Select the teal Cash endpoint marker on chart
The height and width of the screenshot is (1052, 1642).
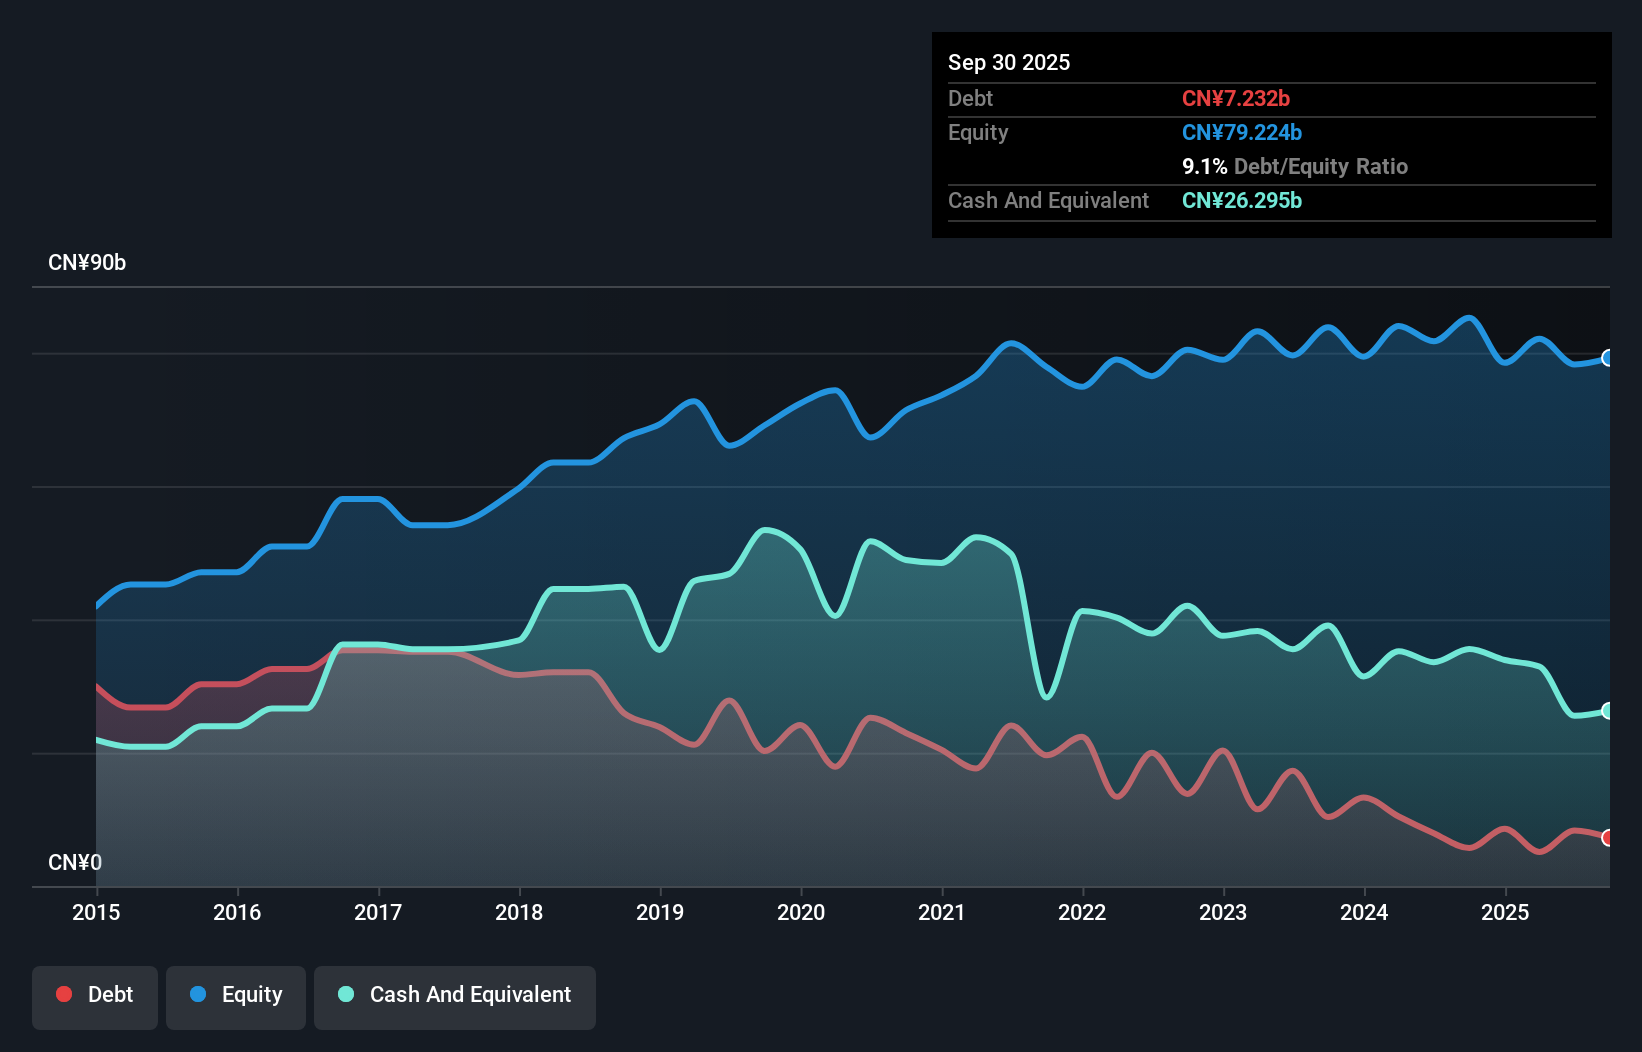pos(1608,710)
